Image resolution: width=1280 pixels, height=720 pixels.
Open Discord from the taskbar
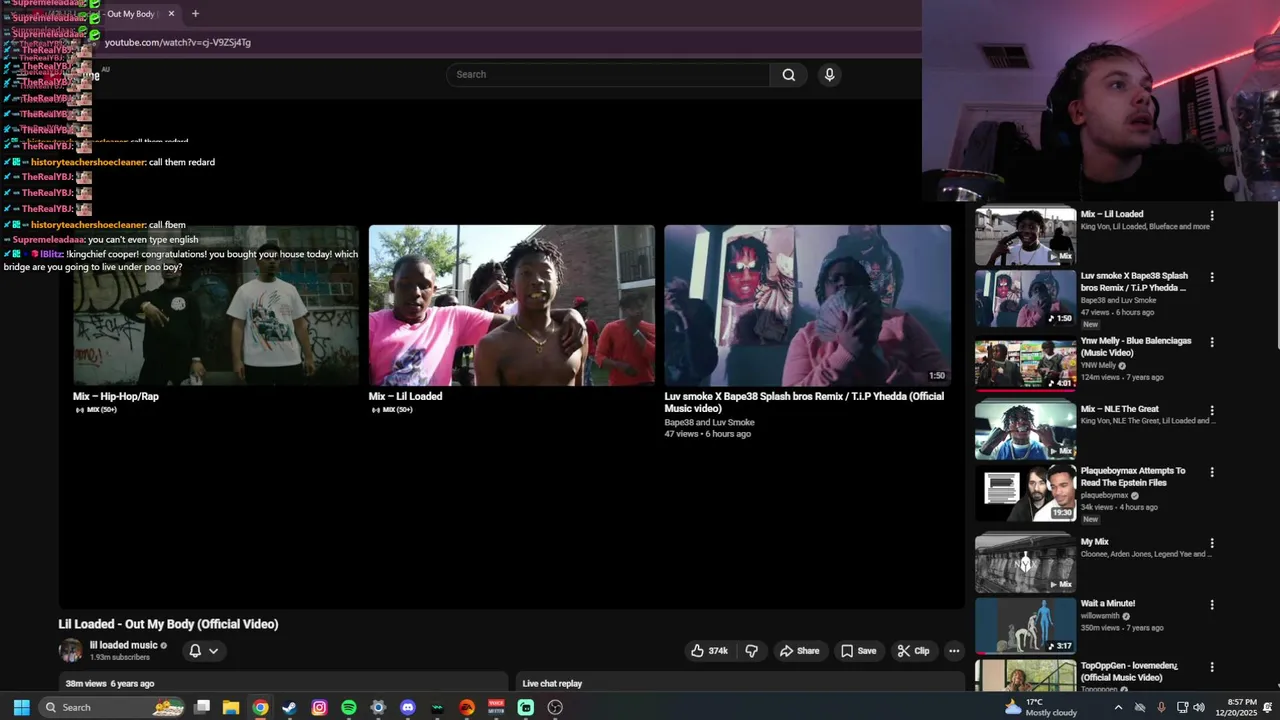point(408,707)
